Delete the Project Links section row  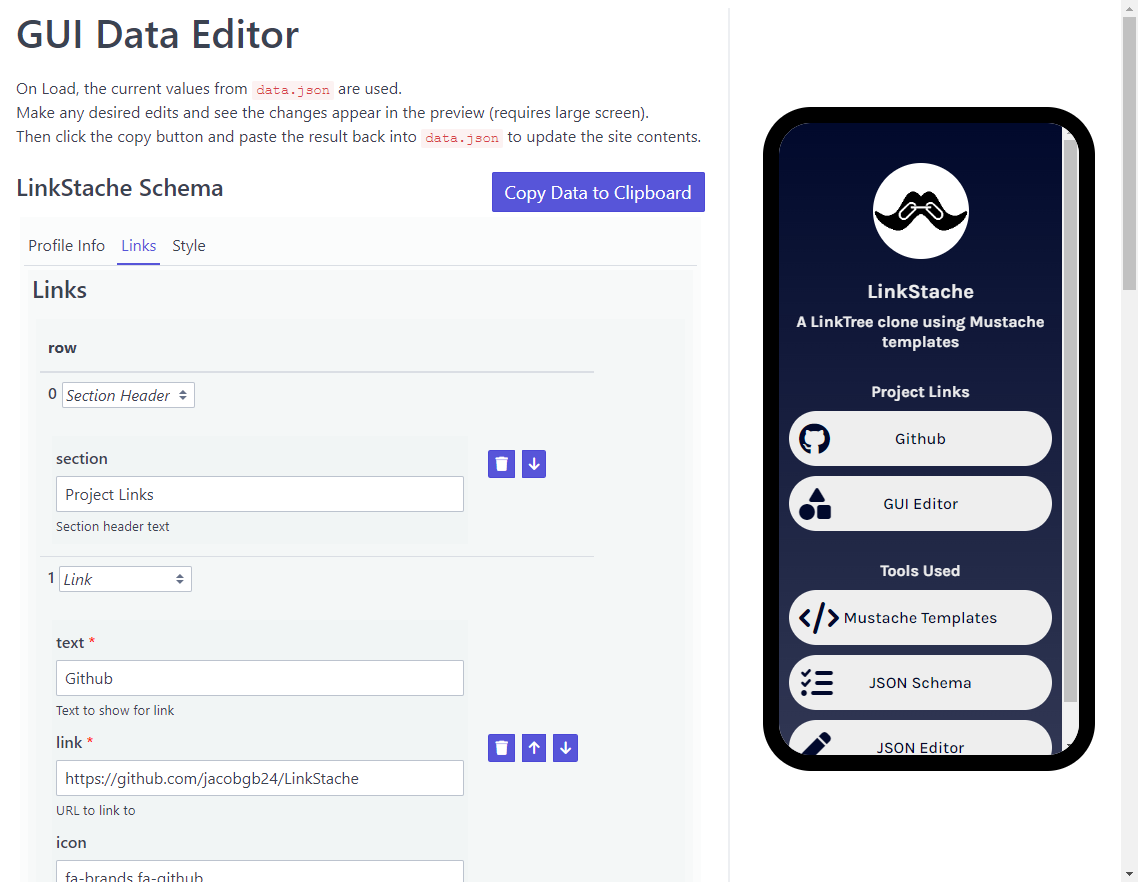coord(502,464)
